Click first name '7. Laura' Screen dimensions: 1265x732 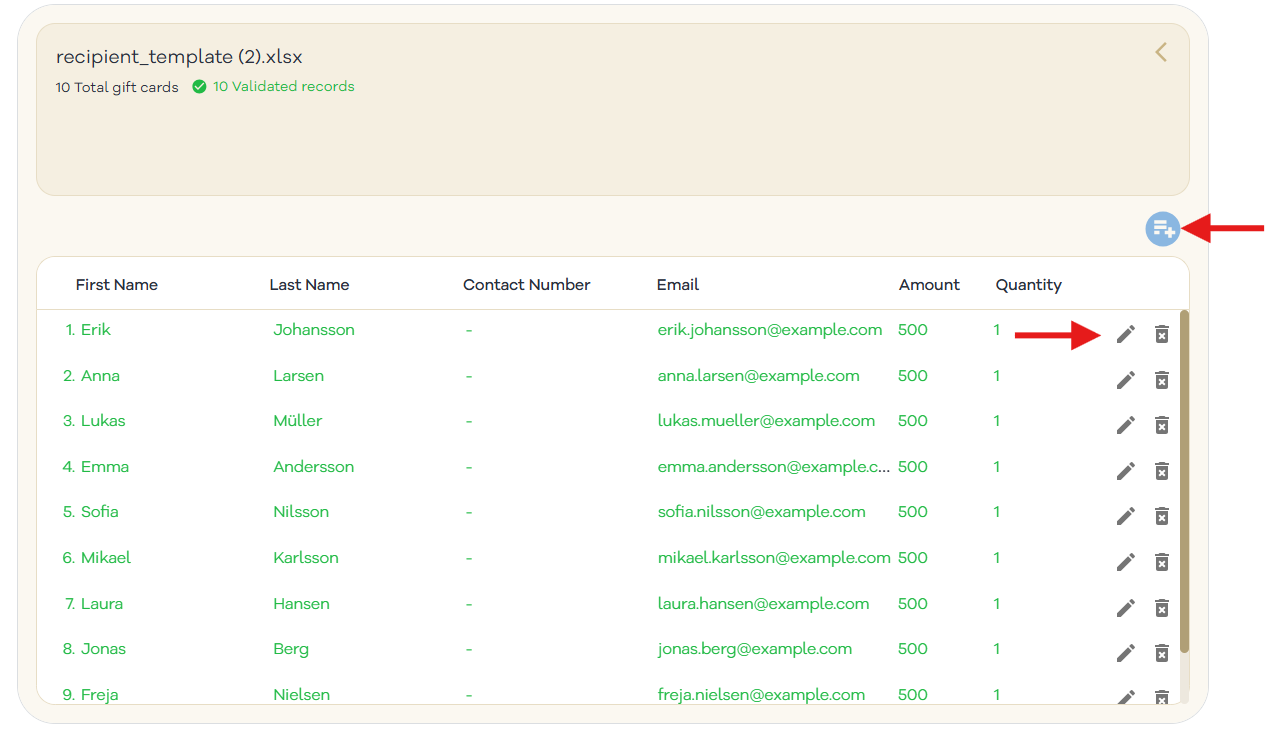pyautogui.click(x=94, y=604)
